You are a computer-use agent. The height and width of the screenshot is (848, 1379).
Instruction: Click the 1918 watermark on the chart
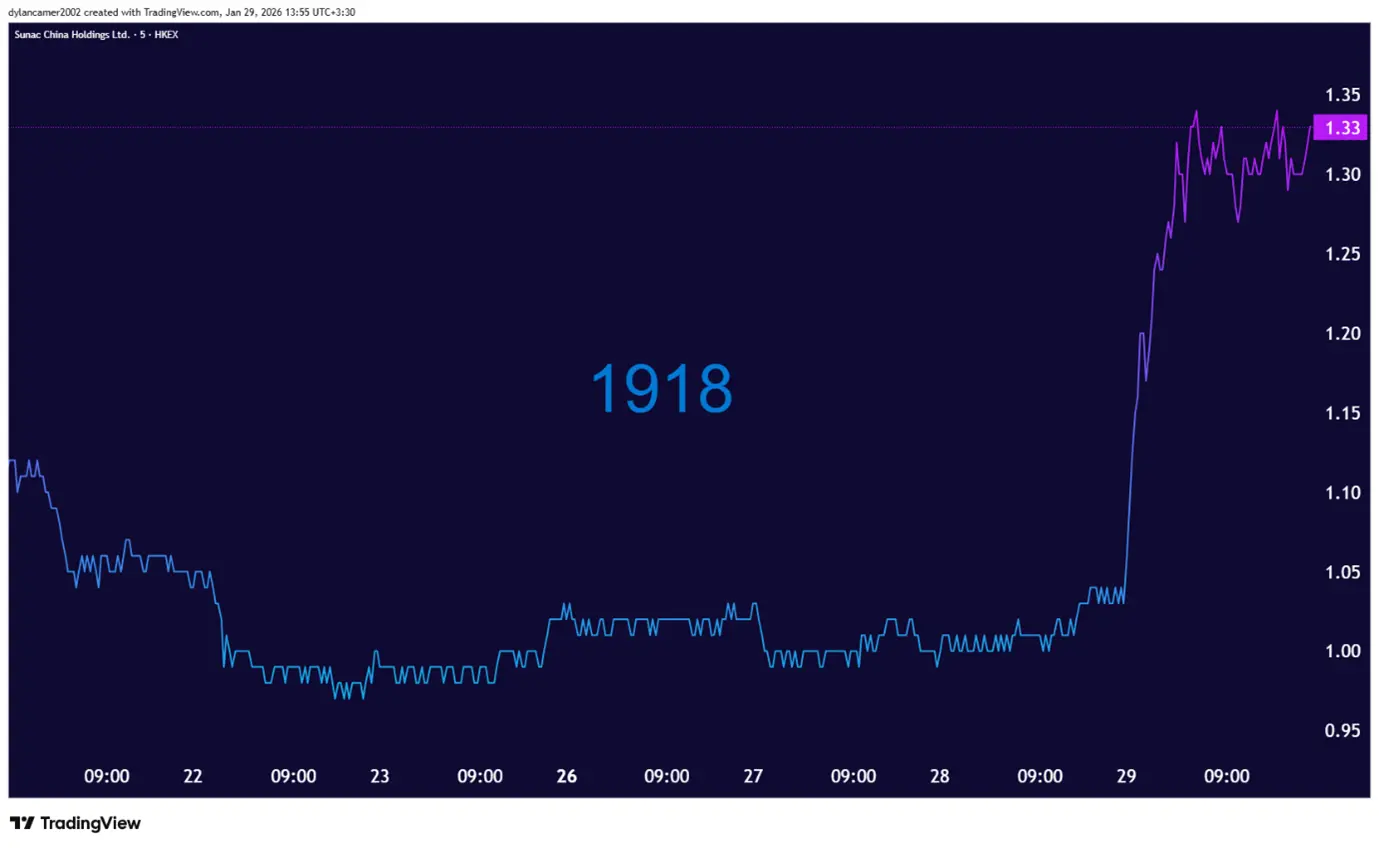pos(662,389)
